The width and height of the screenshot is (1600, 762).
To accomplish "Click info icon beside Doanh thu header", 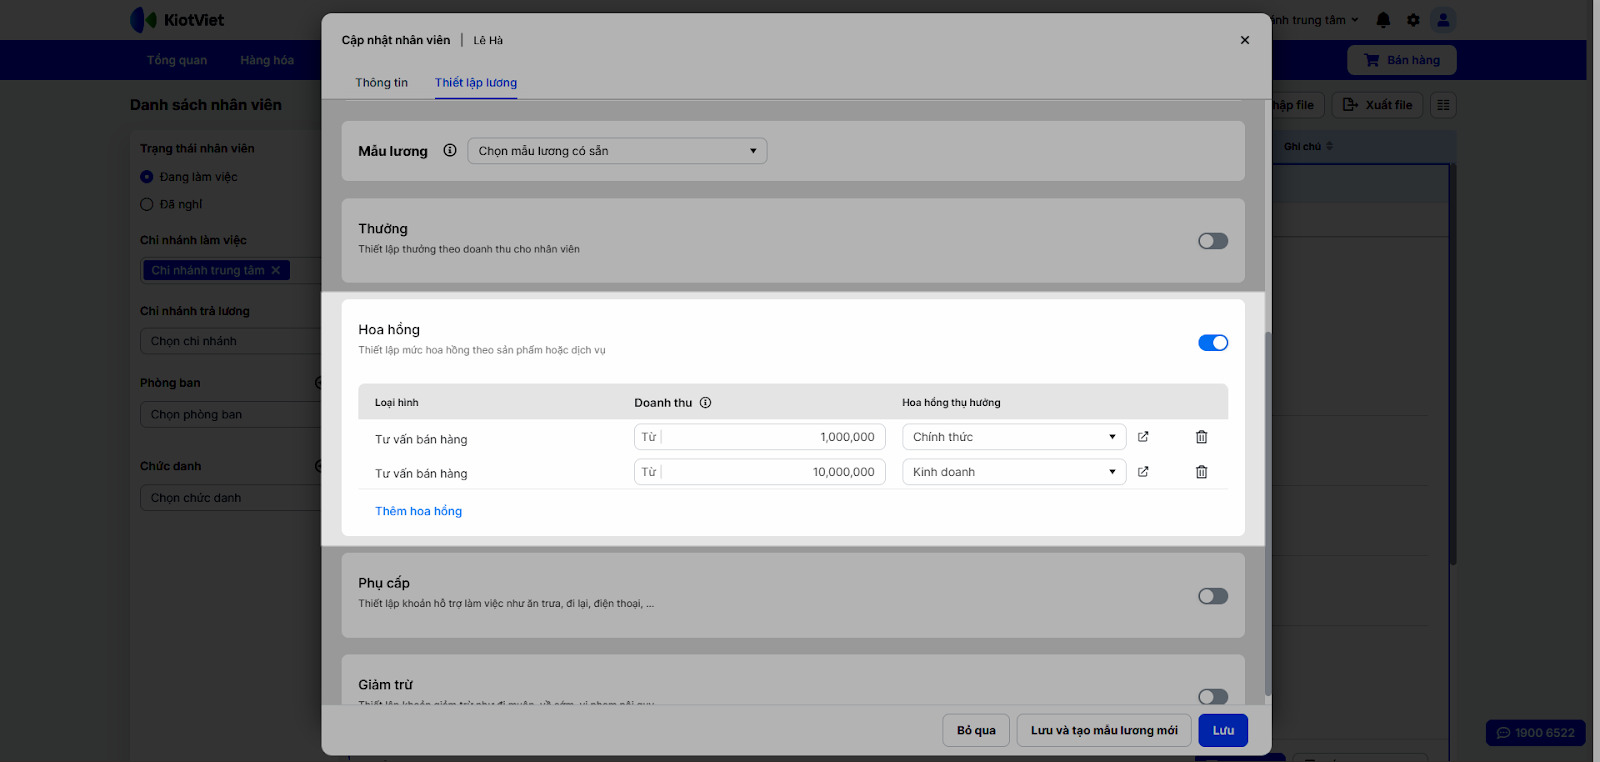I will 705,403.
